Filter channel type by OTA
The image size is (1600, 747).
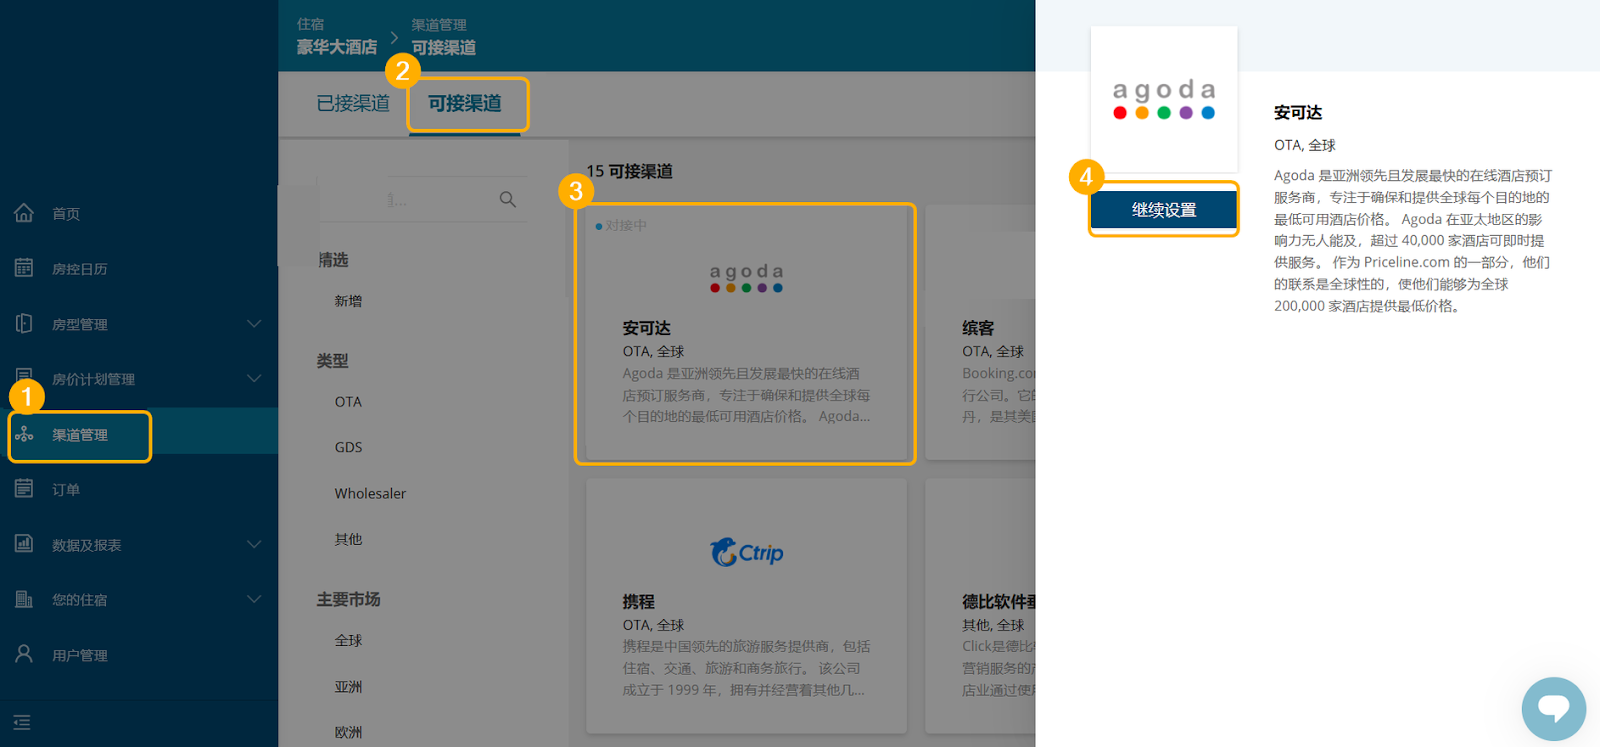click(x=348, y=402)
